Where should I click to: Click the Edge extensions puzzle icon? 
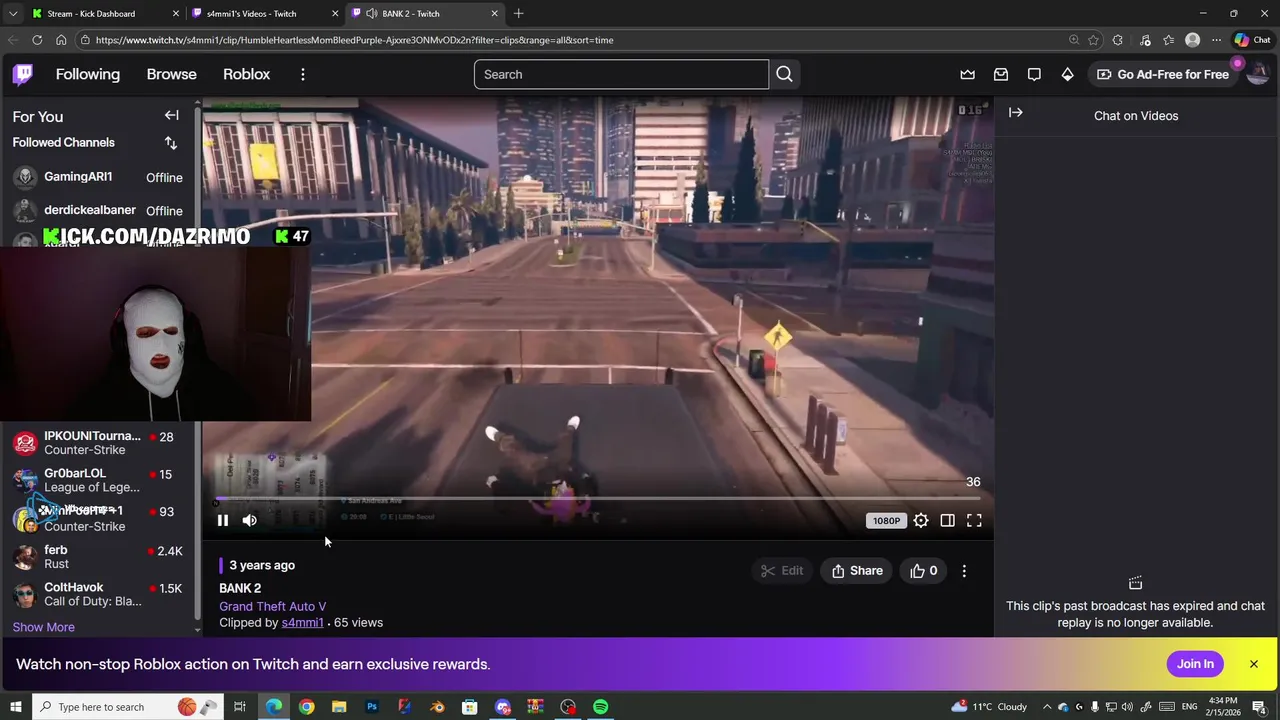point(1118,40)
